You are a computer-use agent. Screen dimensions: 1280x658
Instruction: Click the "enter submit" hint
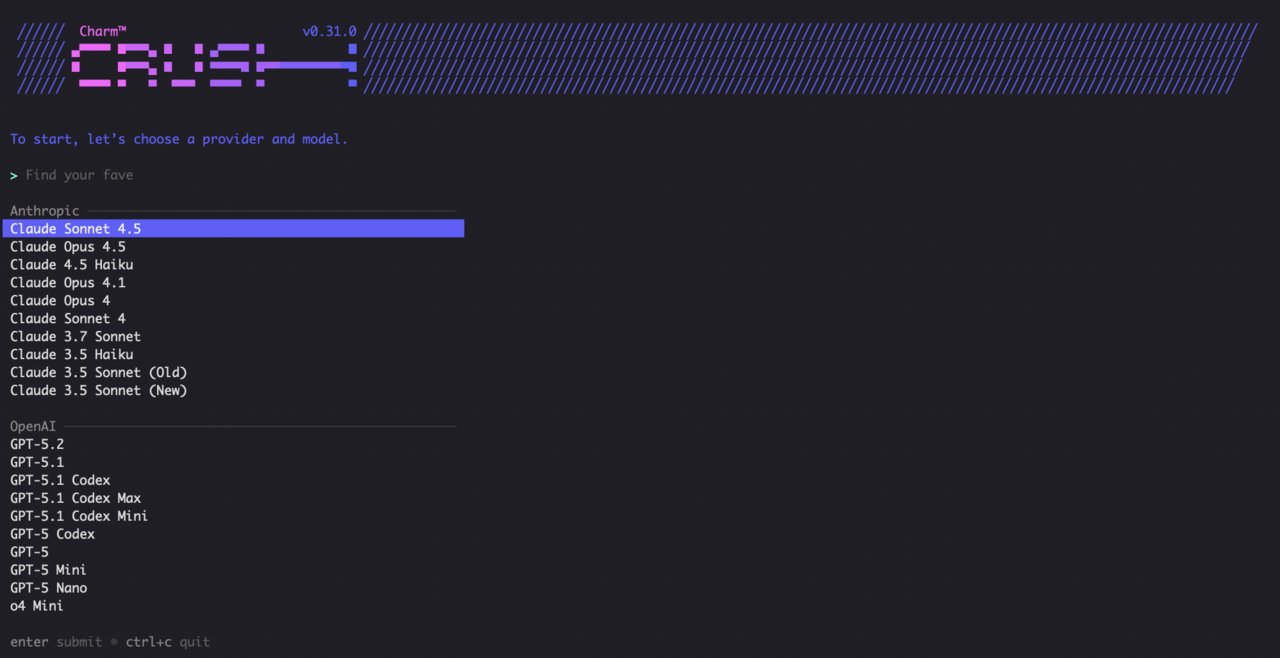click(x=56, y=642)
